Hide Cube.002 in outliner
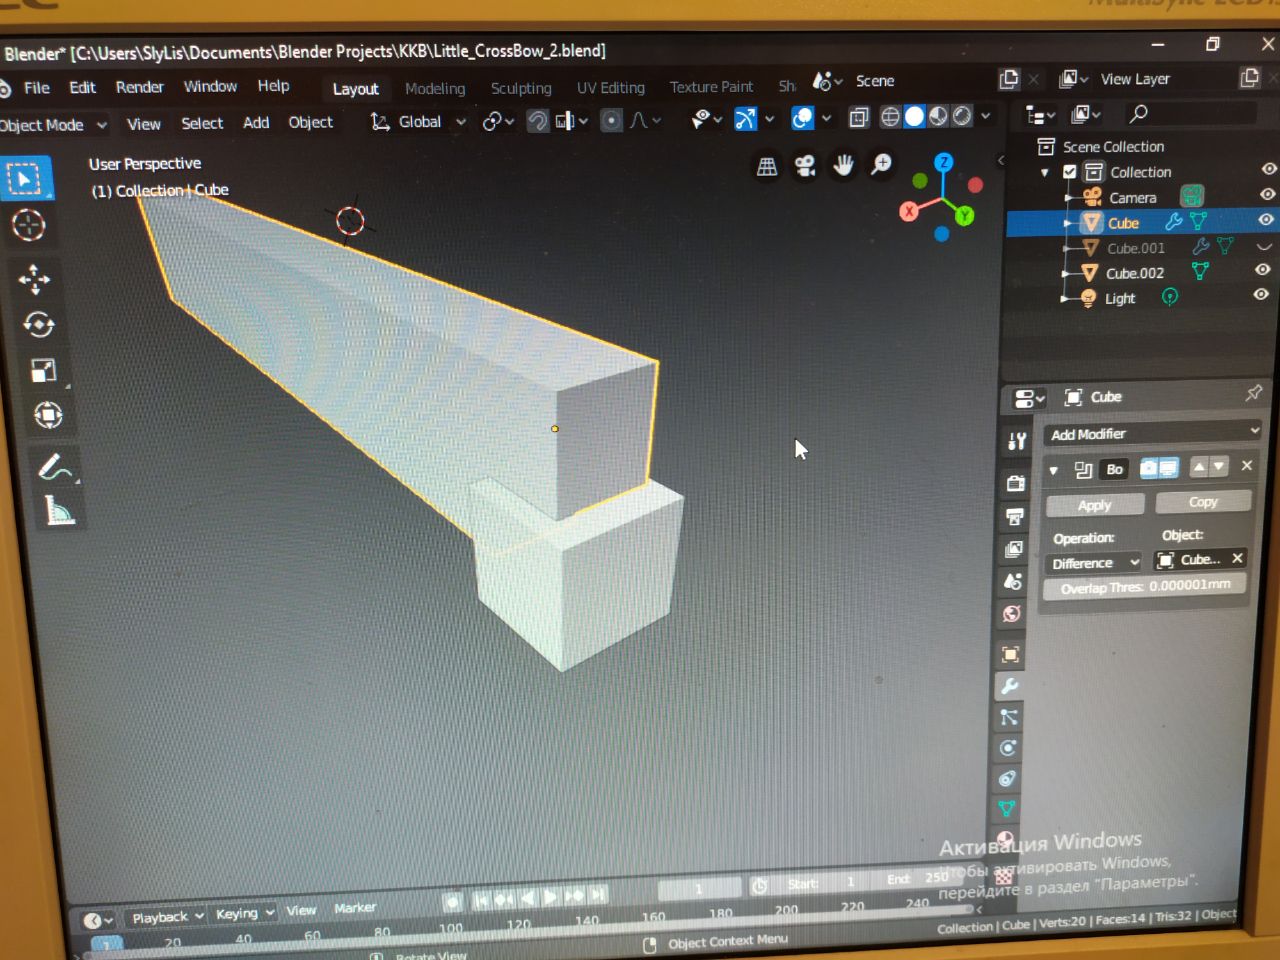 click(1262, 269)
